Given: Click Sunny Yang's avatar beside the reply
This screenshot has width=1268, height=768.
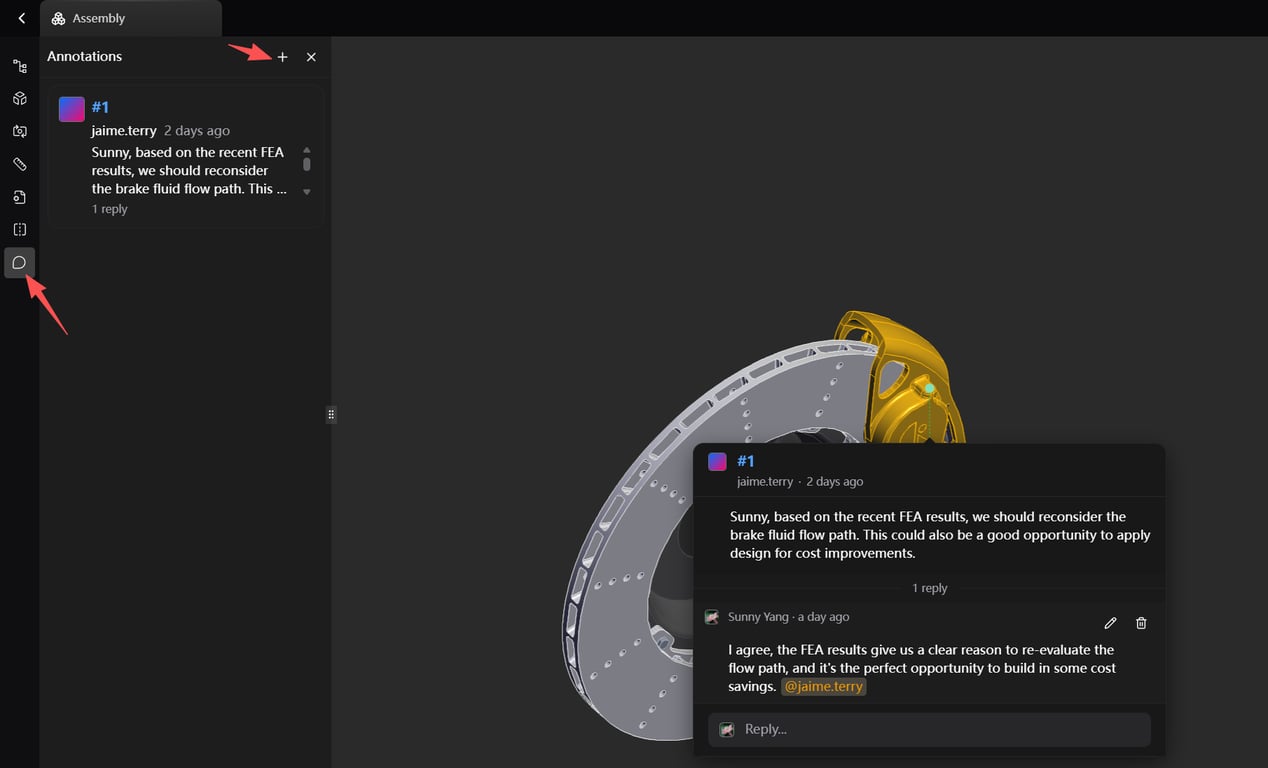Looking at the screenshot, I should (712, 617).
